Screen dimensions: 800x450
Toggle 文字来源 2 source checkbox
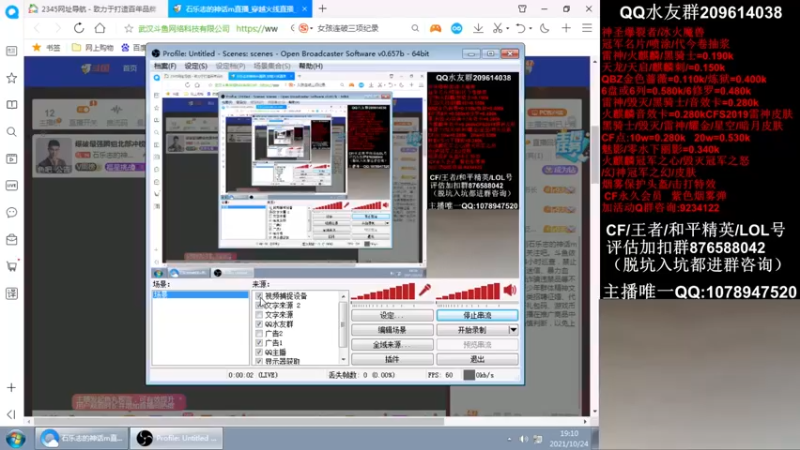pos(259,305)
